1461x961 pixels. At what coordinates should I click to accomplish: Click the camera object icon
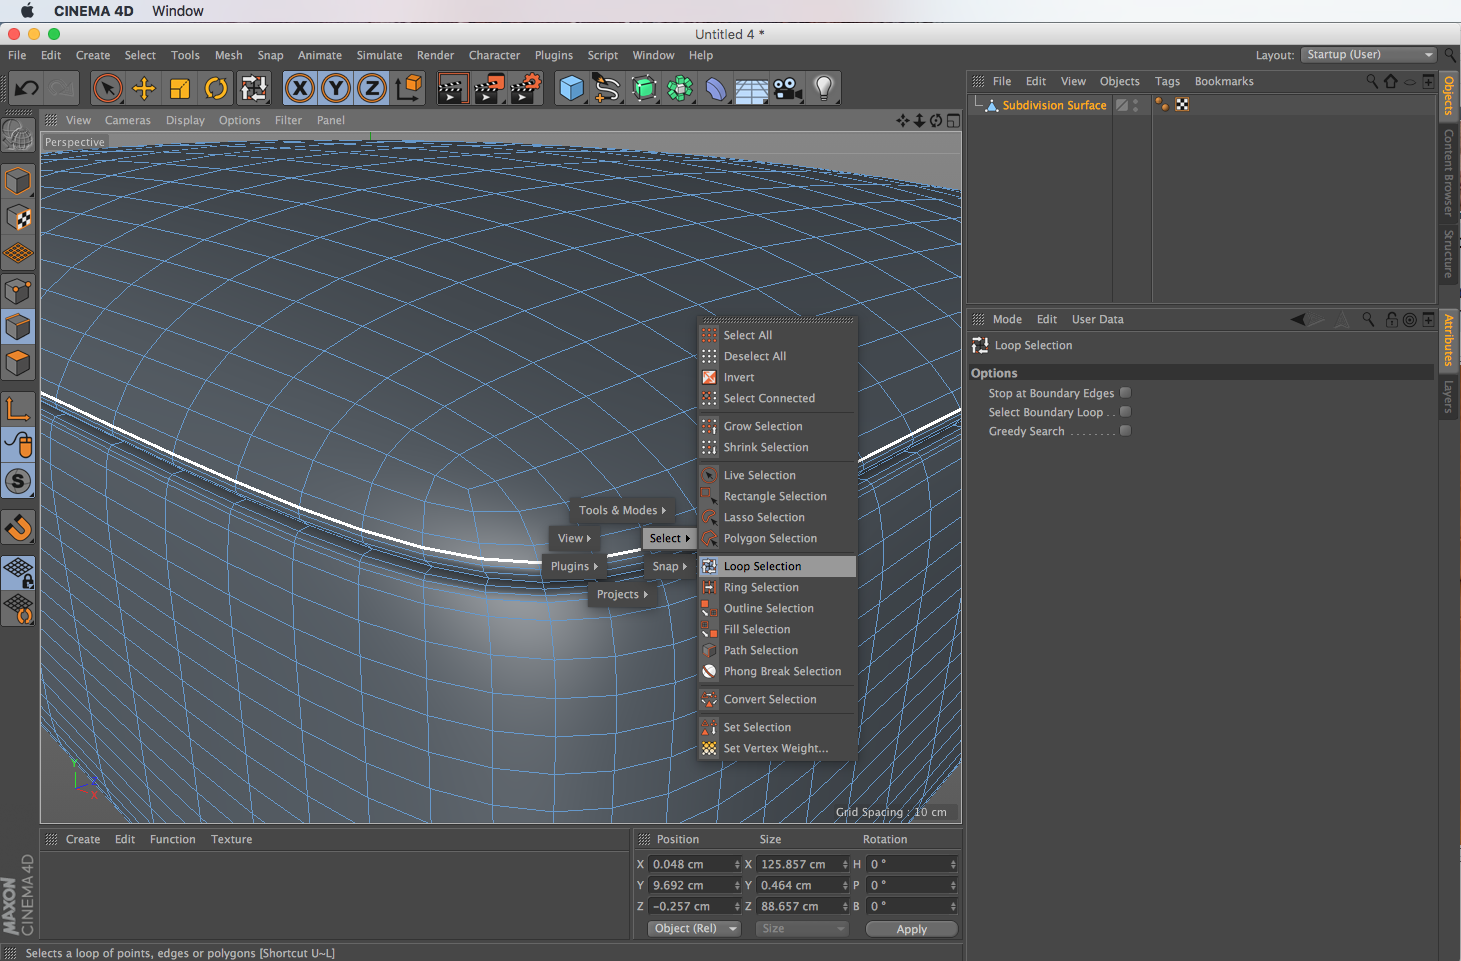tap(788, 89)
